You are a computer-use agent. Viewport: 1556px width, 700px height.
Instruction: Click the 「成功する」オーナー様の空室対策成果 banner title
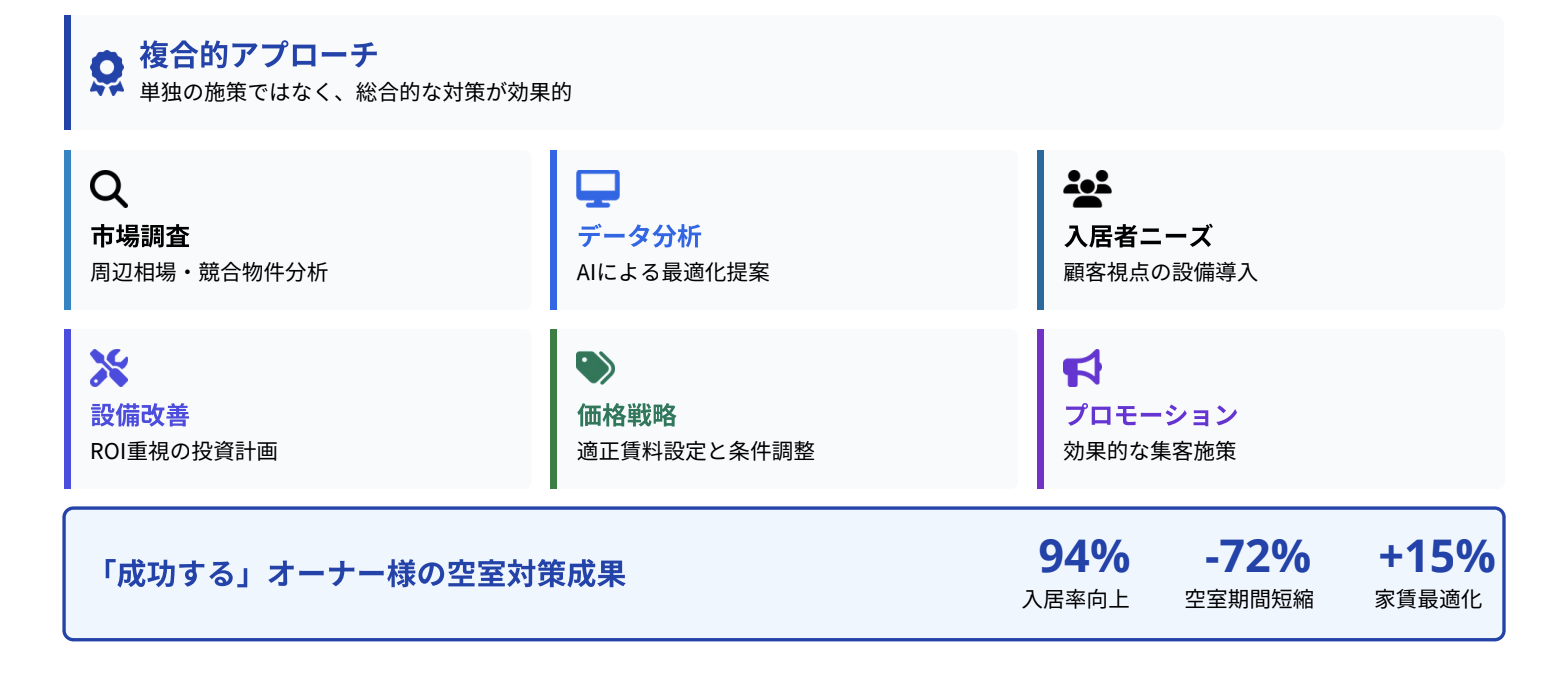pyautogui.click(x=358, y=574)
